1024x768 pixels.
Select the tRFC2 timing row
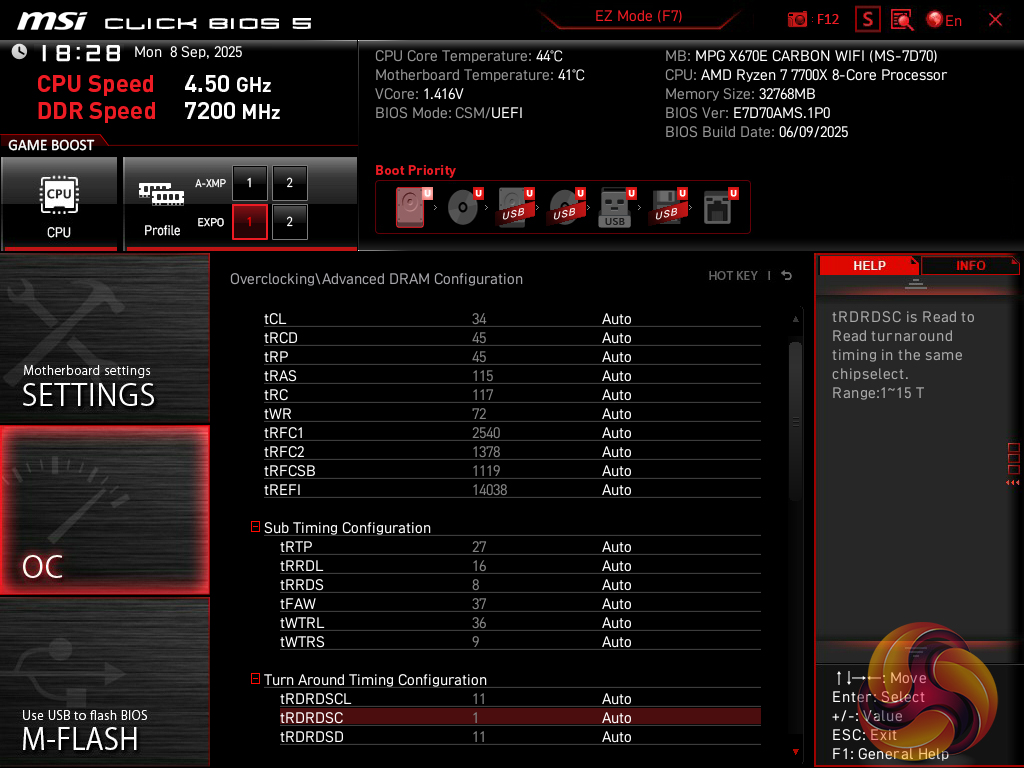point(512,451)
